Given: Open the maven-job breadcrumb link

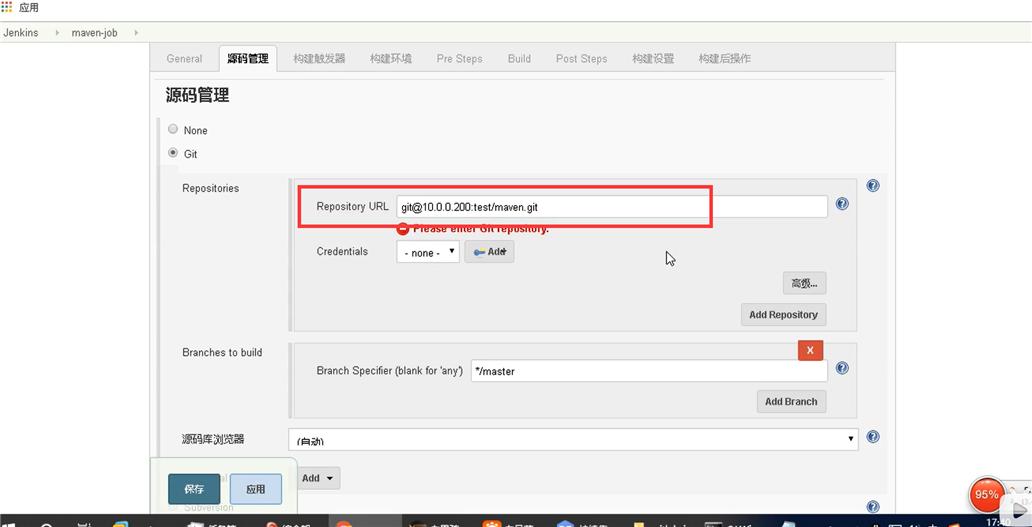Looking at the screenshot, I should pyautogui.click(x=95, y=32).
